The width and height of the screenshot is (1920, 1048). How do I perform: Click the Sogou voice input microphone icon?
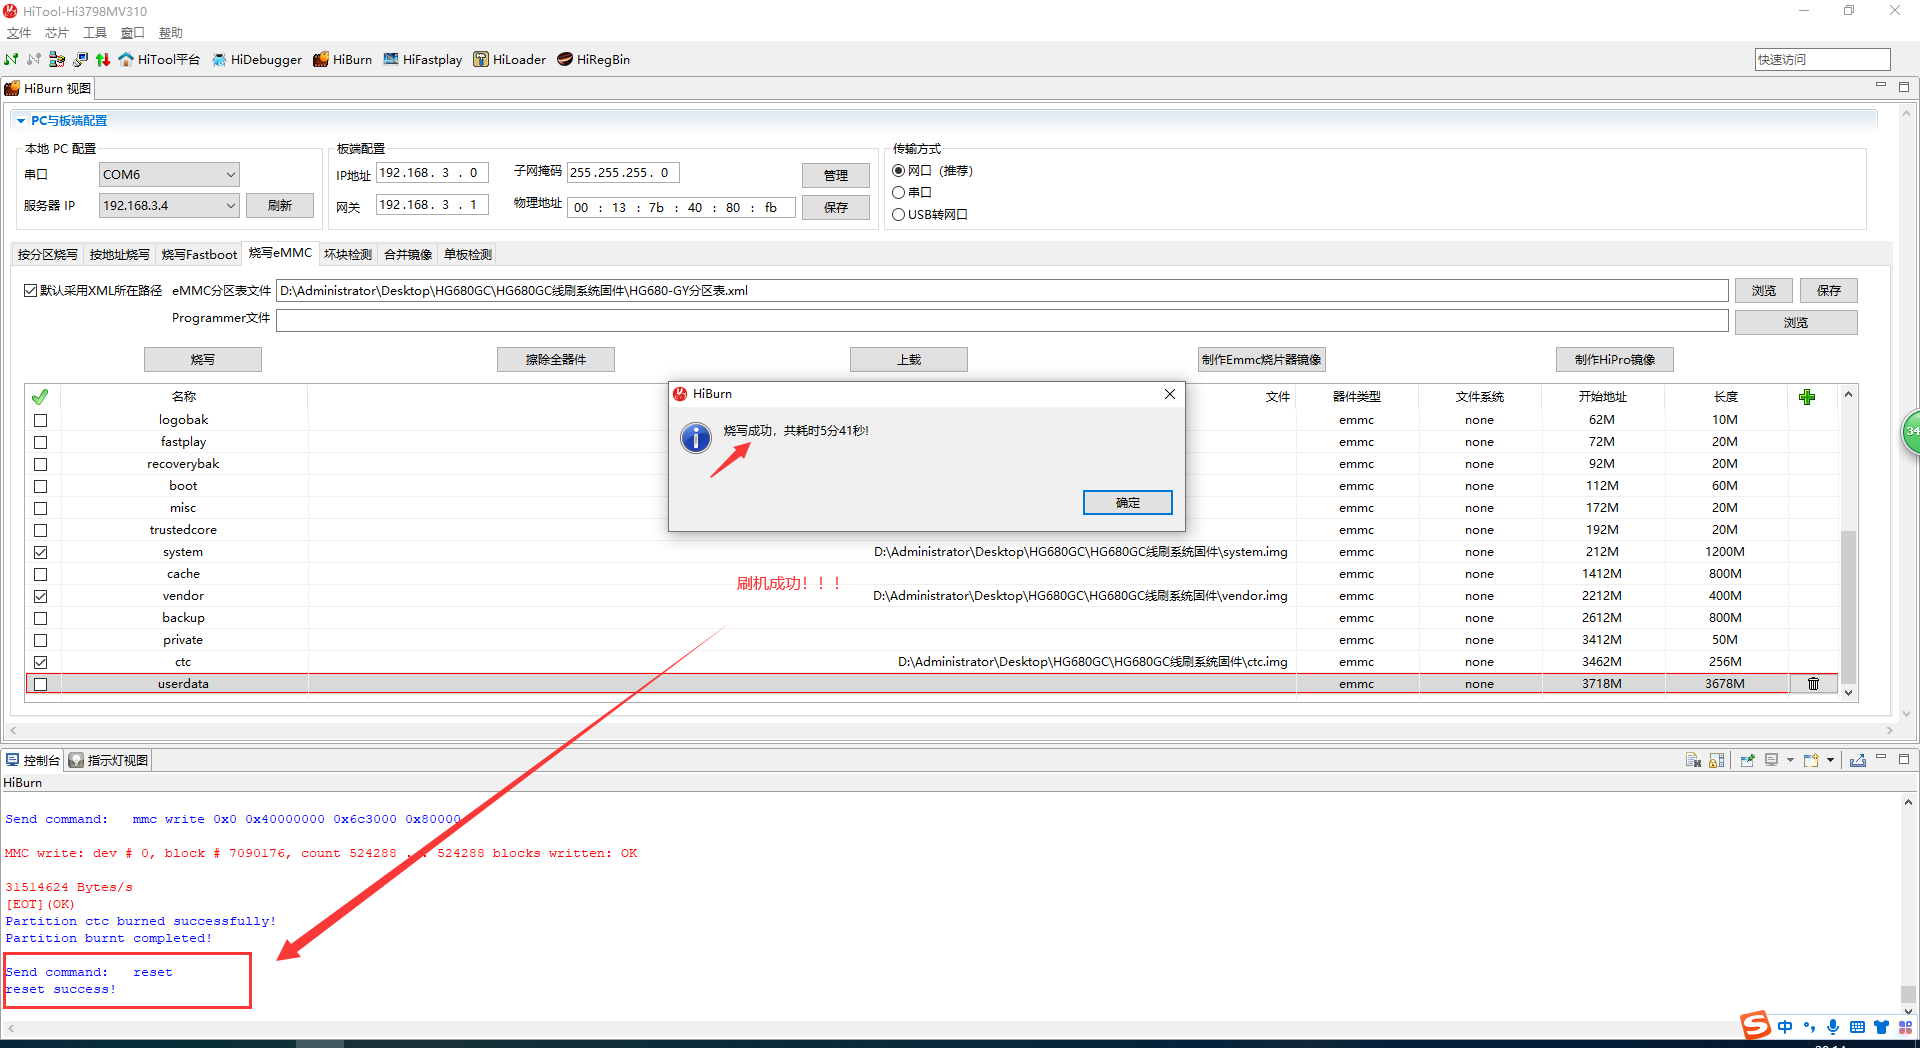pos(1832,1027)
